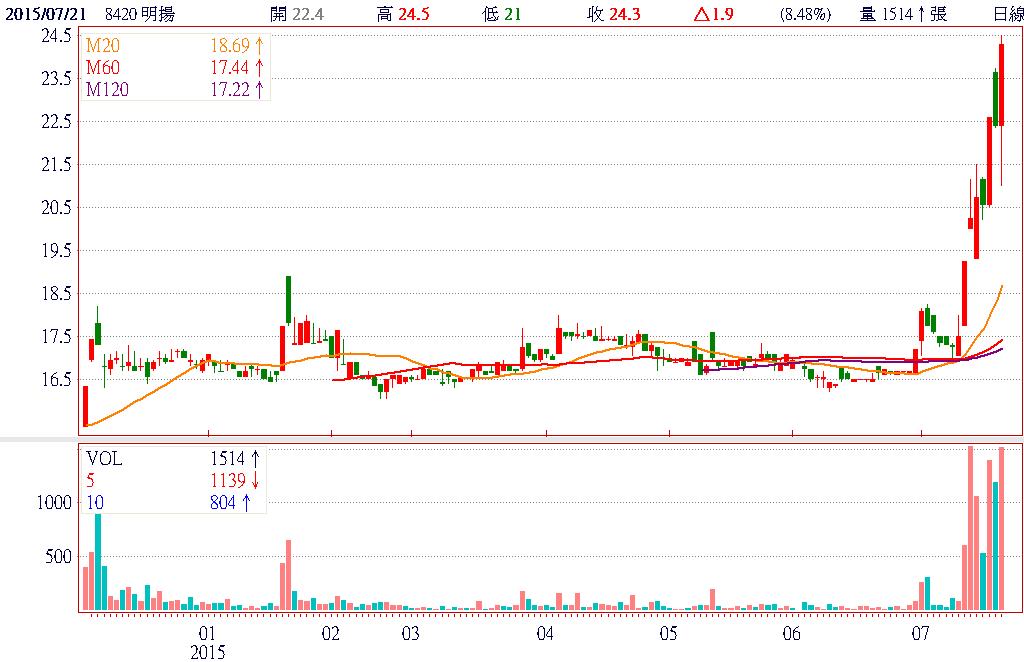Select the 04 month marker on the time axis
Screen dimensions: 1024x662
(545, 634)
